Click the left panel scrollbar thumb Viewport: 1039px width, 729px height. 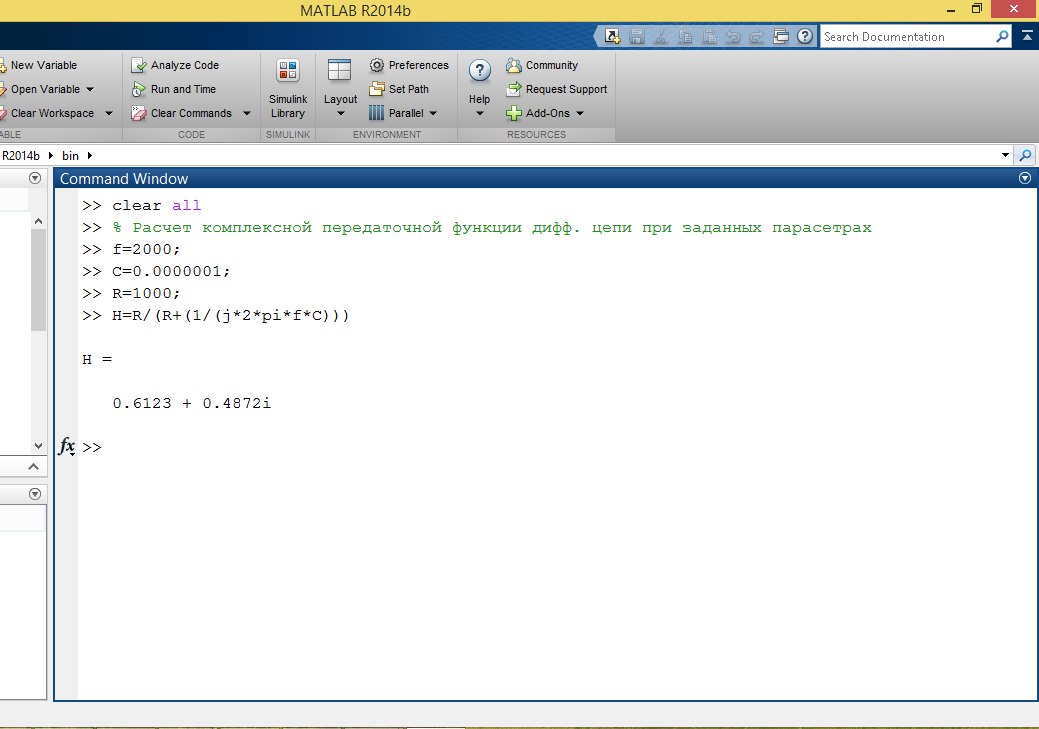(38, 280)
